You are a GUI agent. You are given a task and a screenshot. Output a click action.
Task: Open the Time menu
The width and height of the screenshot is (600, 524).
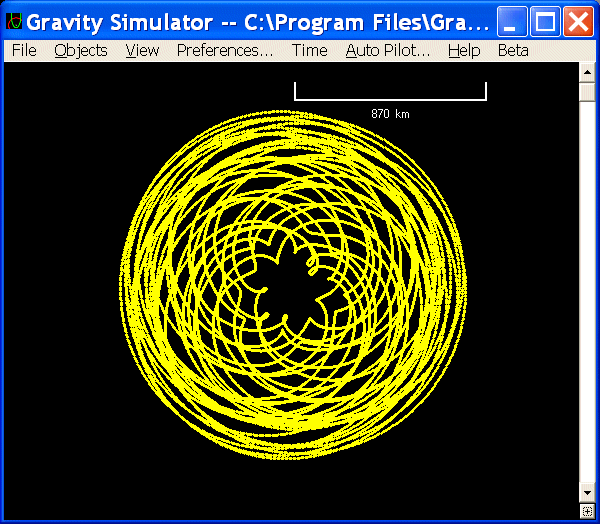coord(310,51)
